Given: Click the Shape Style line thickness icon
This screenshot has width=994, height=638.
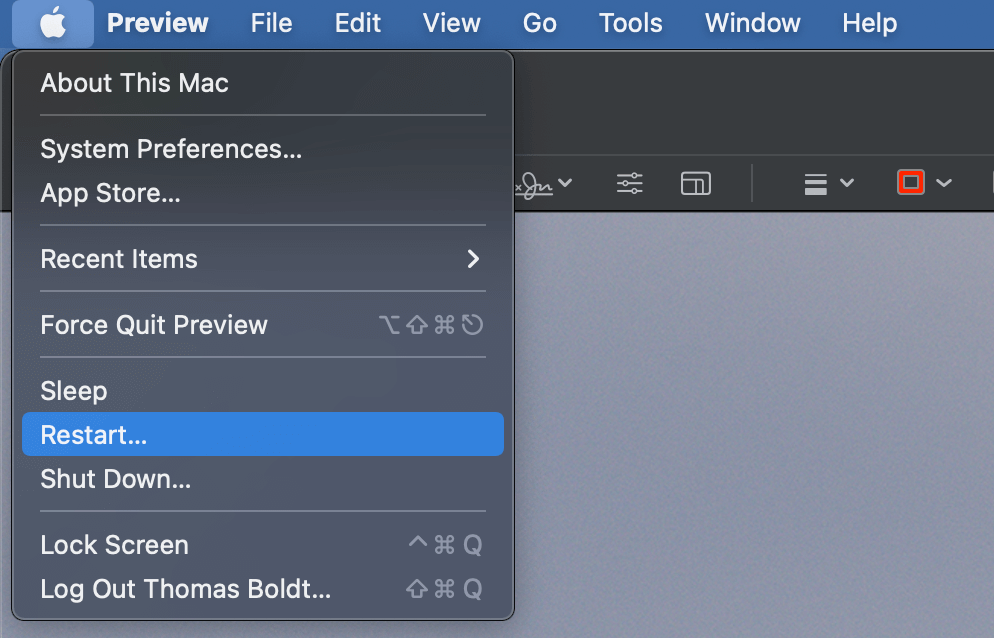Looking at the screenshot, I should point(815,184).
